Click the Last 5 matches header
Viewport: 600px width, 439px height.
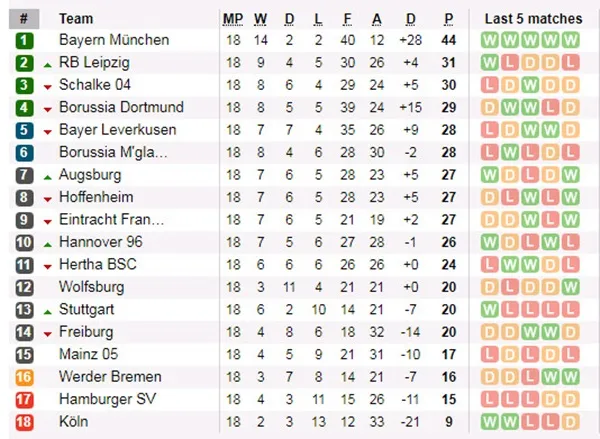(533, 18)
